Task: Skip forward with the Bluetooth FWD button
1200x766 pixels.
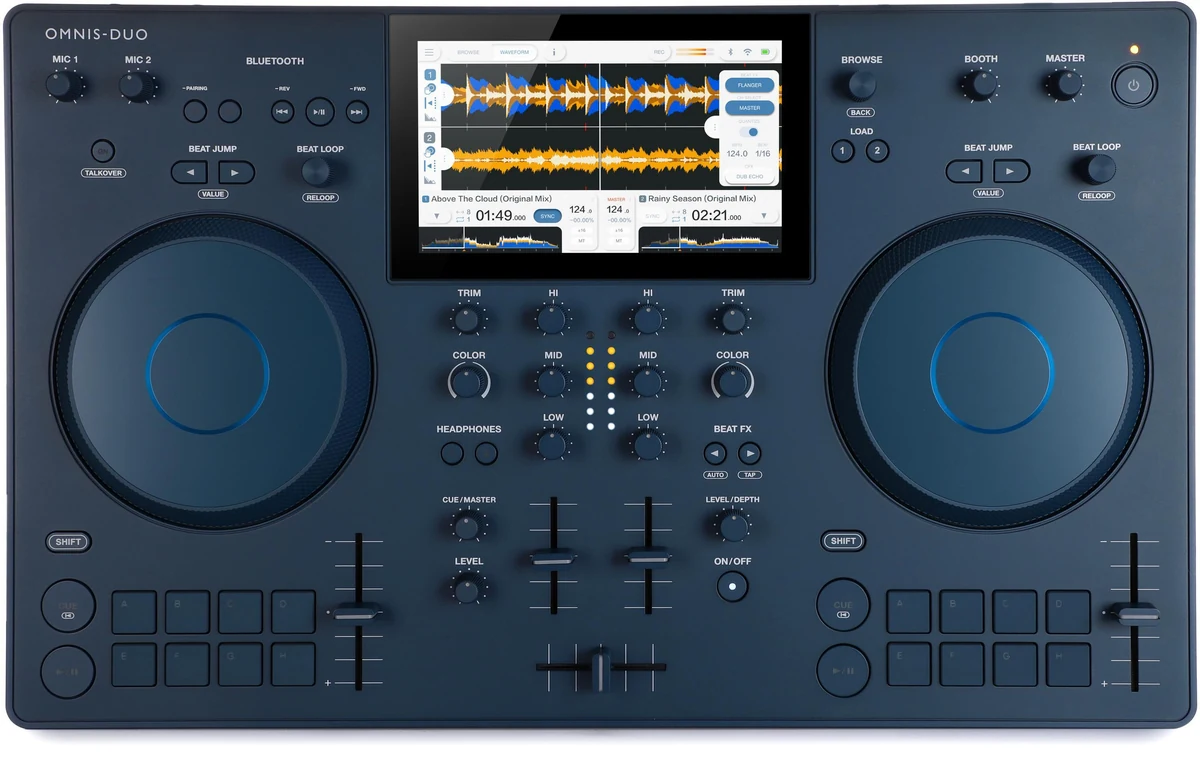Action: point(357,111)
